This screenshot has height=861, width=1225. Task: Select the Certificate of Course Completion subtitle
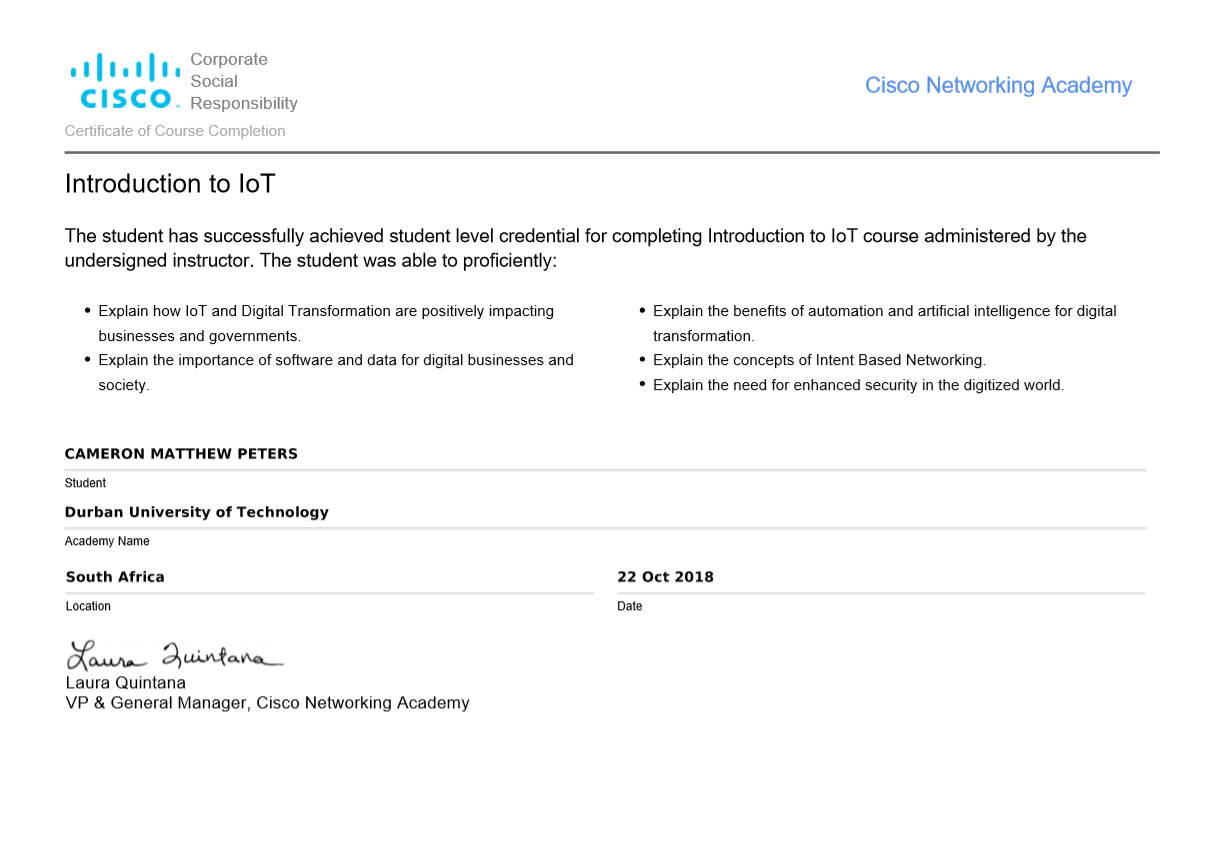[175, 131]
